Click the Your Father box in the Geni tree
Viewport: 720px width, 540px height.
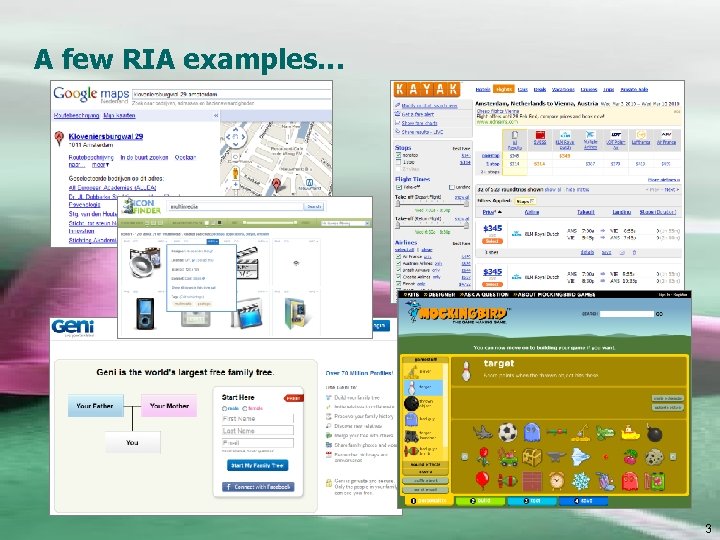point(96,406)
